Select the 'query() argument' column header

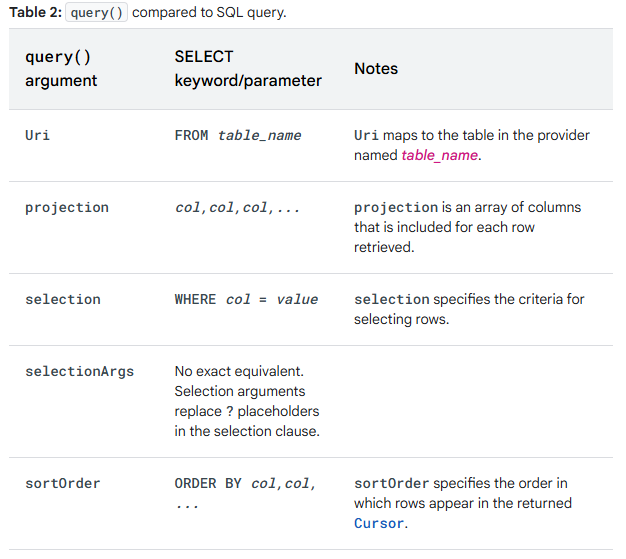pos(61,69)
